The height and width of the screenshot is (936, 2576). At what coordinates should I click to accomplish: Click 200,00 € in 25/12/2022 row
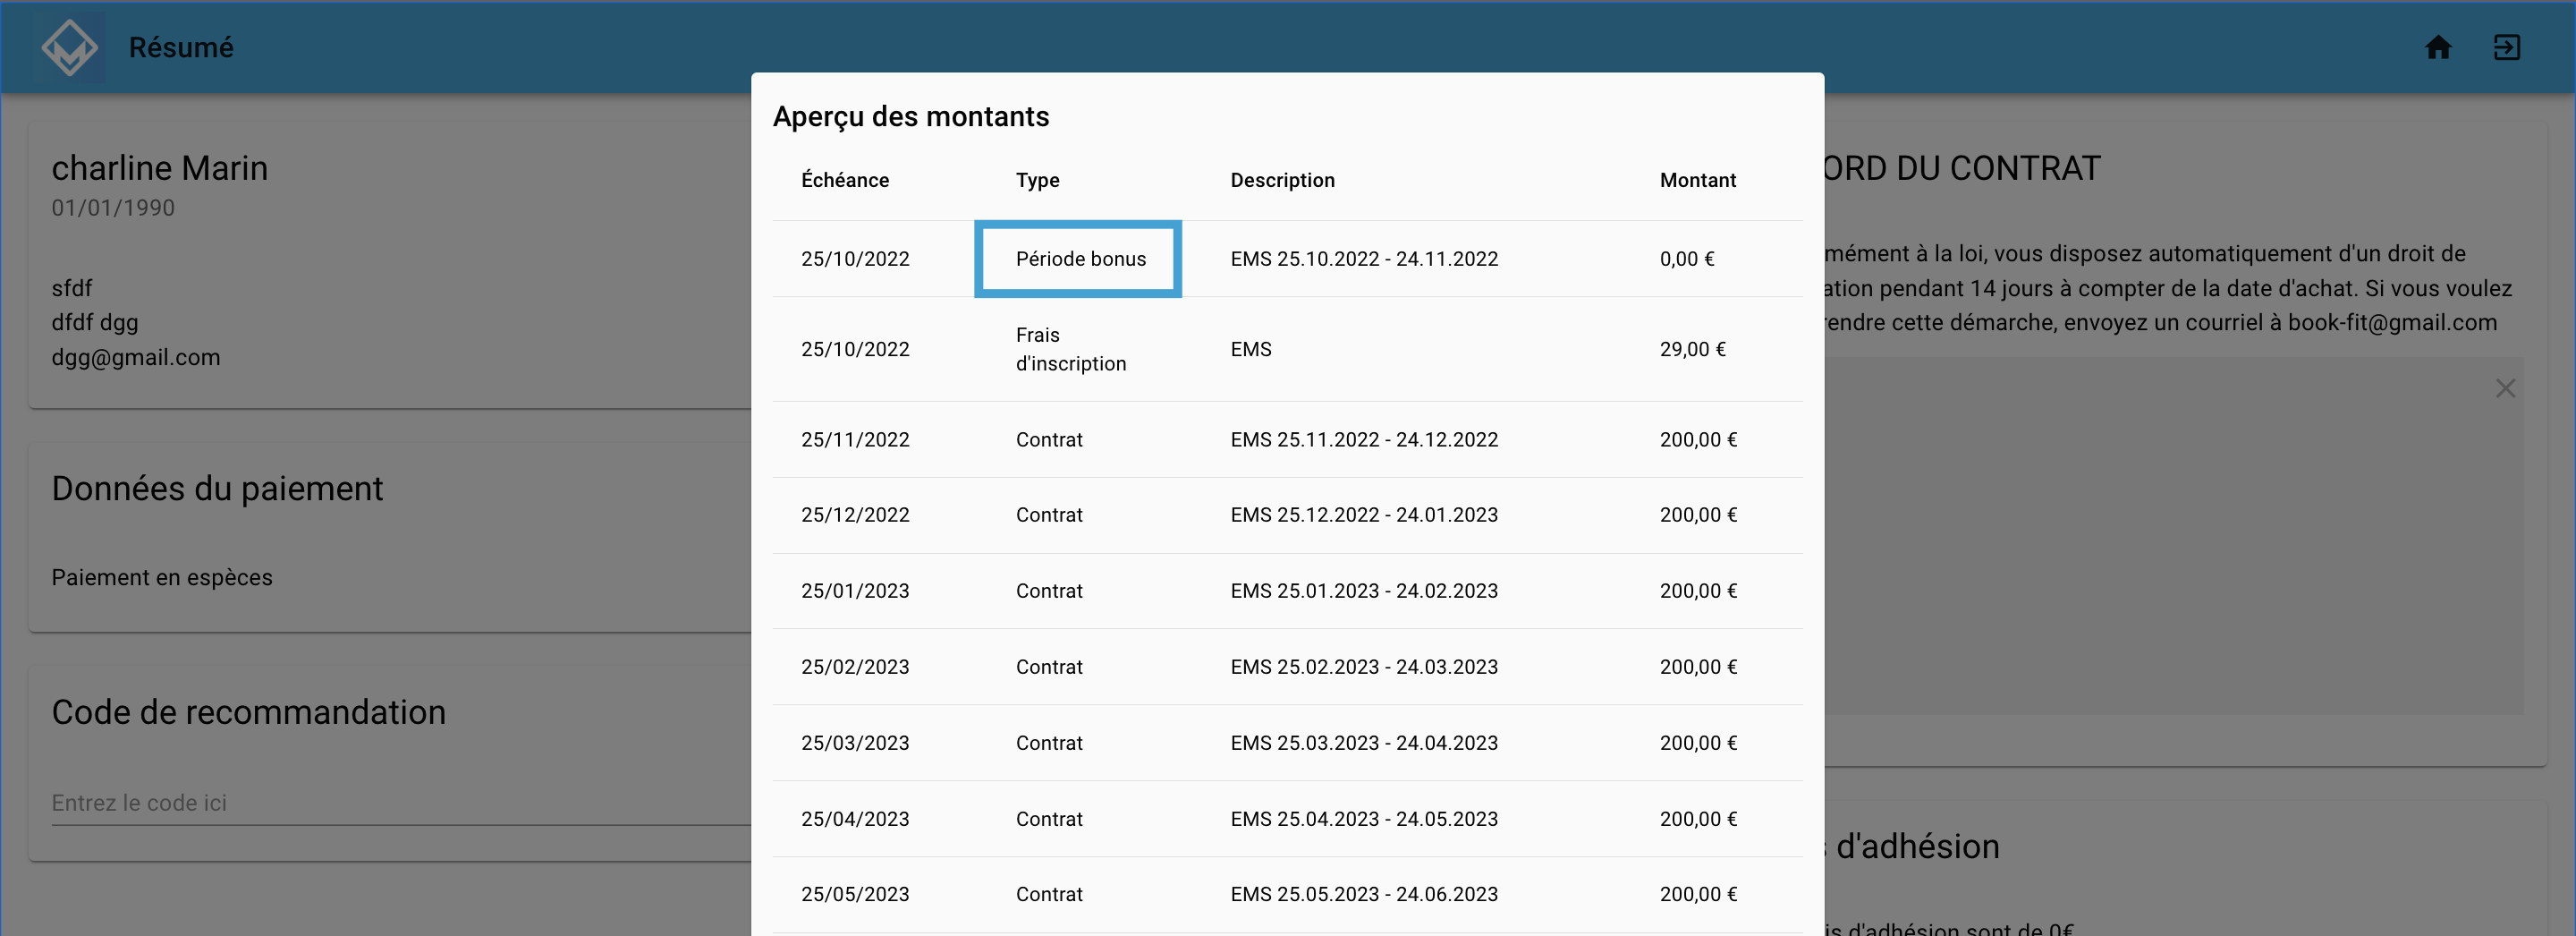(x=1698, y=515)
